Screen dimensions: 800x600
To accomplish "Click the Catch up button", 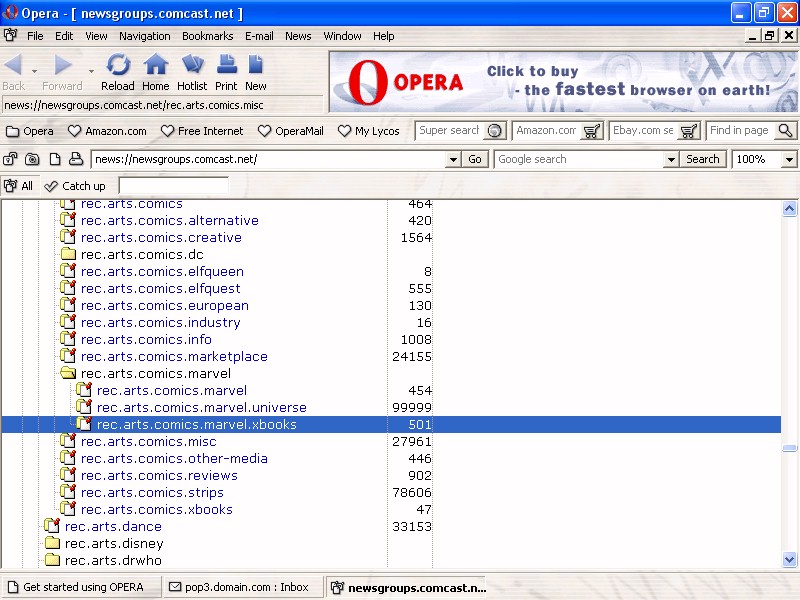I will (75, 186).
